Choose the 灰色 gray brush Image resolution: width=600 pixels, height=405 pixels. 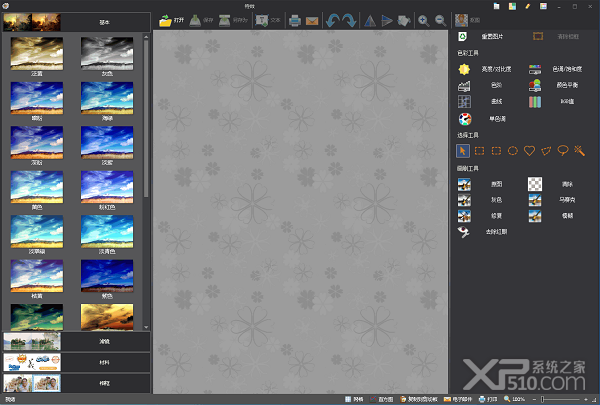point(464,200)
